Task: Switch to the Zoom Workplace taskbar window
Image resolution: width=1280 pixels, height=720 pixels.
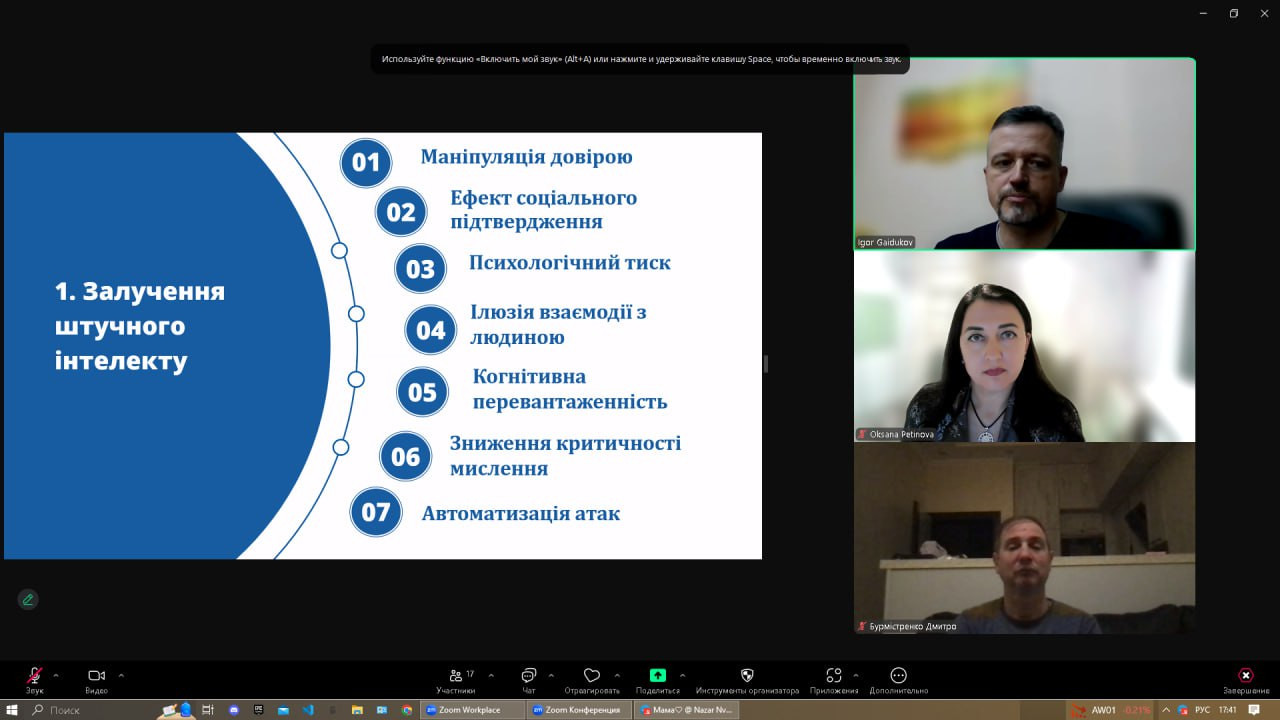Action: (x=473, y=710)
